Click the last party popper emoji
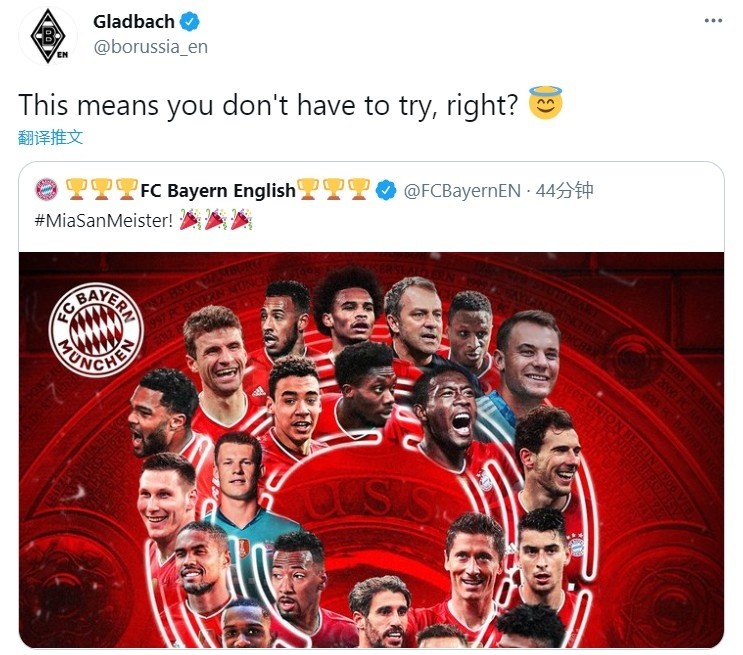This screenshot has height=655, width=743. (x=241, y=220)
